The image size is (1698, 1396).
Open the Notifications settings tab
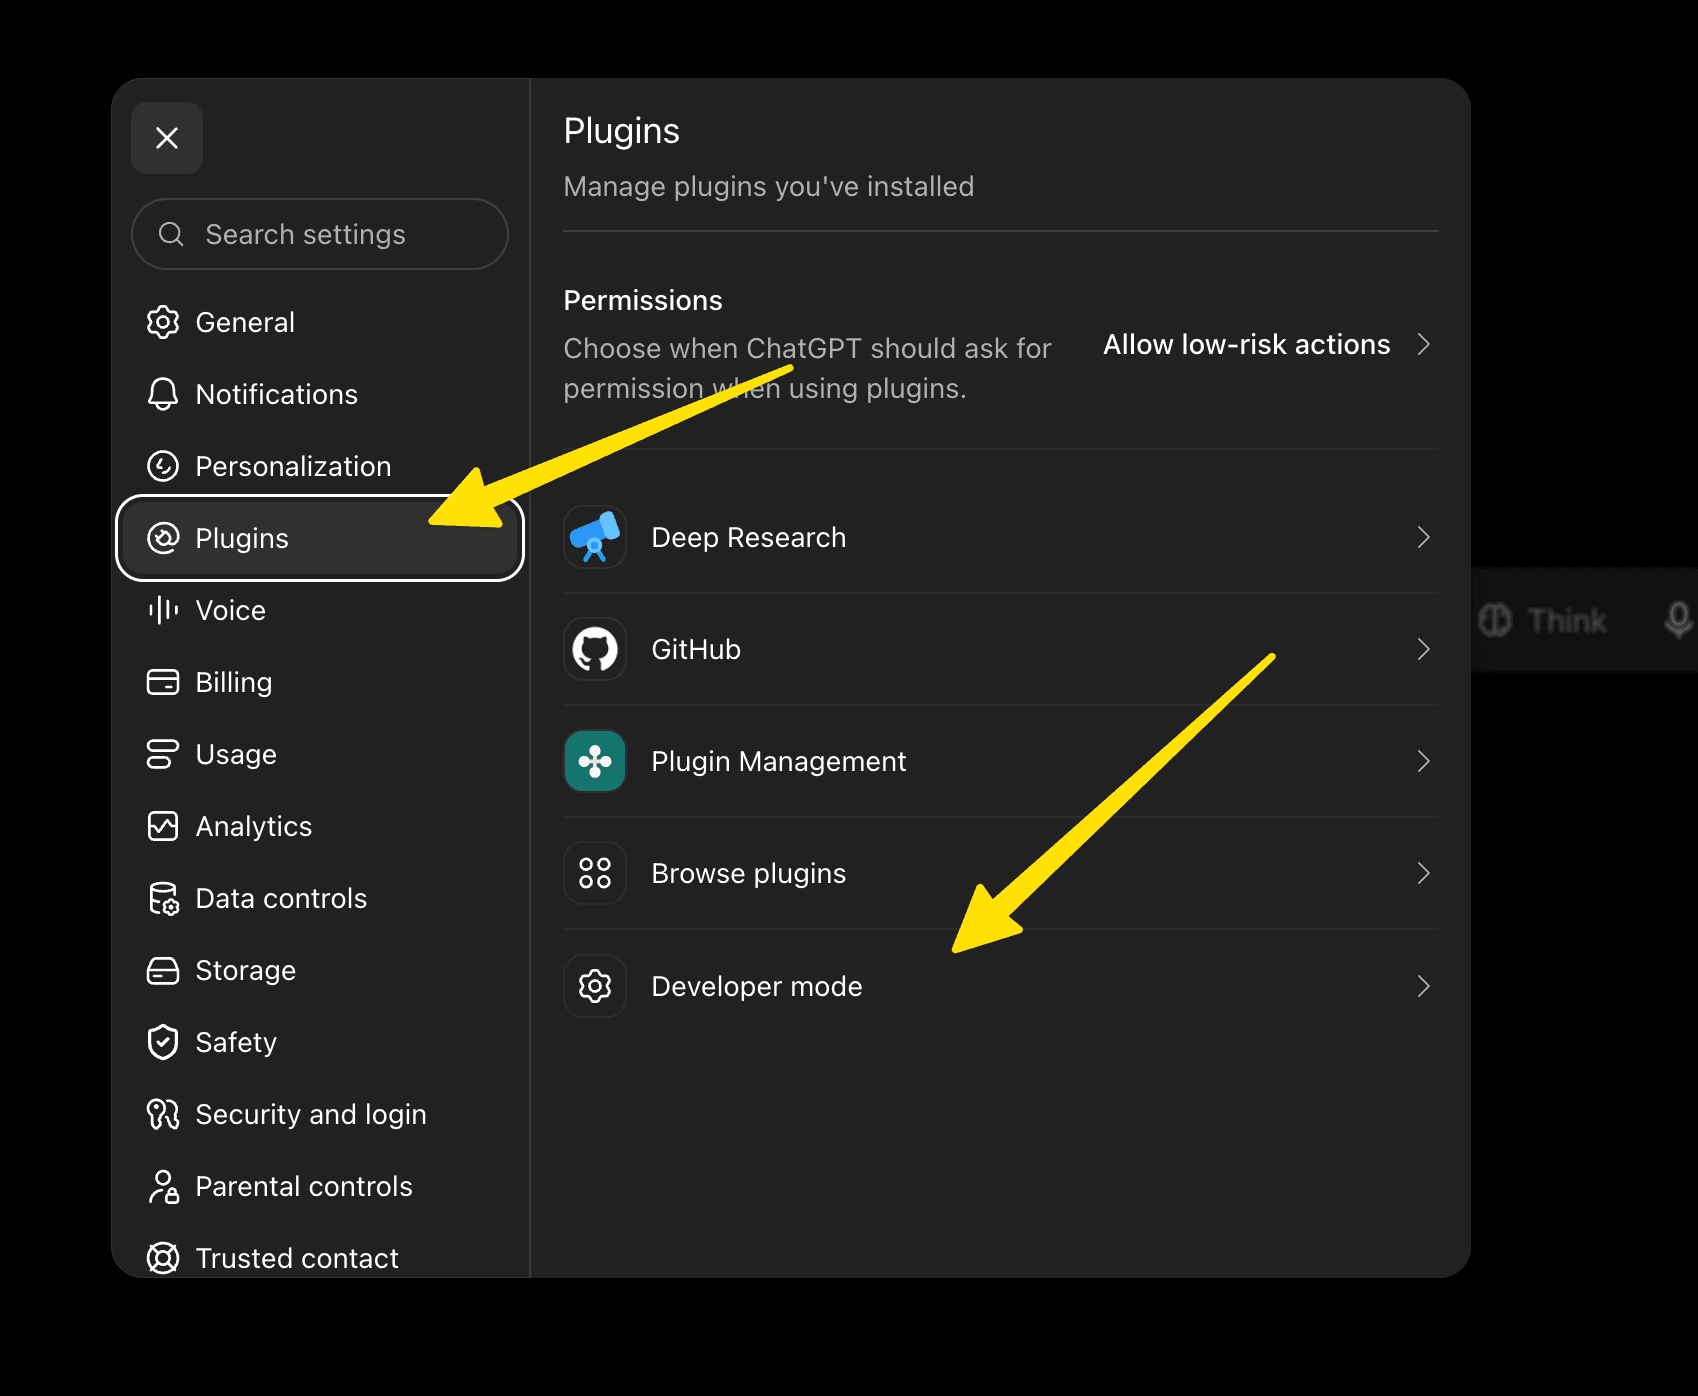pyautogui.click(x=277, y=394)
